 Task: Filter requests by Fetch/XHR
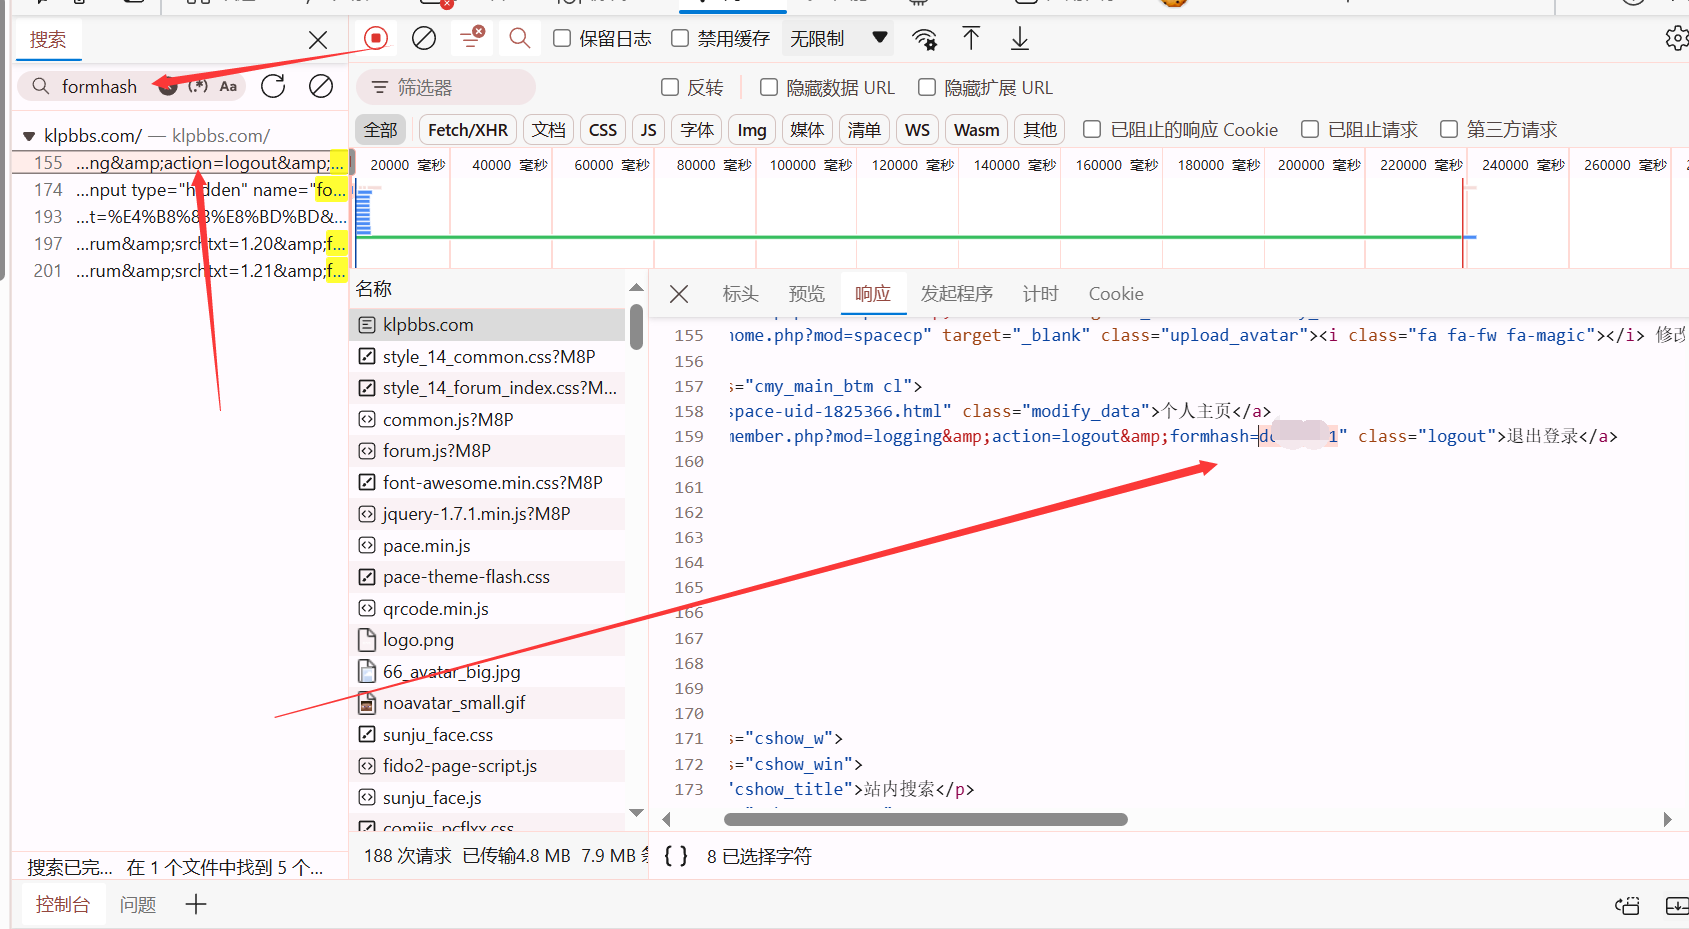click(468, 130)
